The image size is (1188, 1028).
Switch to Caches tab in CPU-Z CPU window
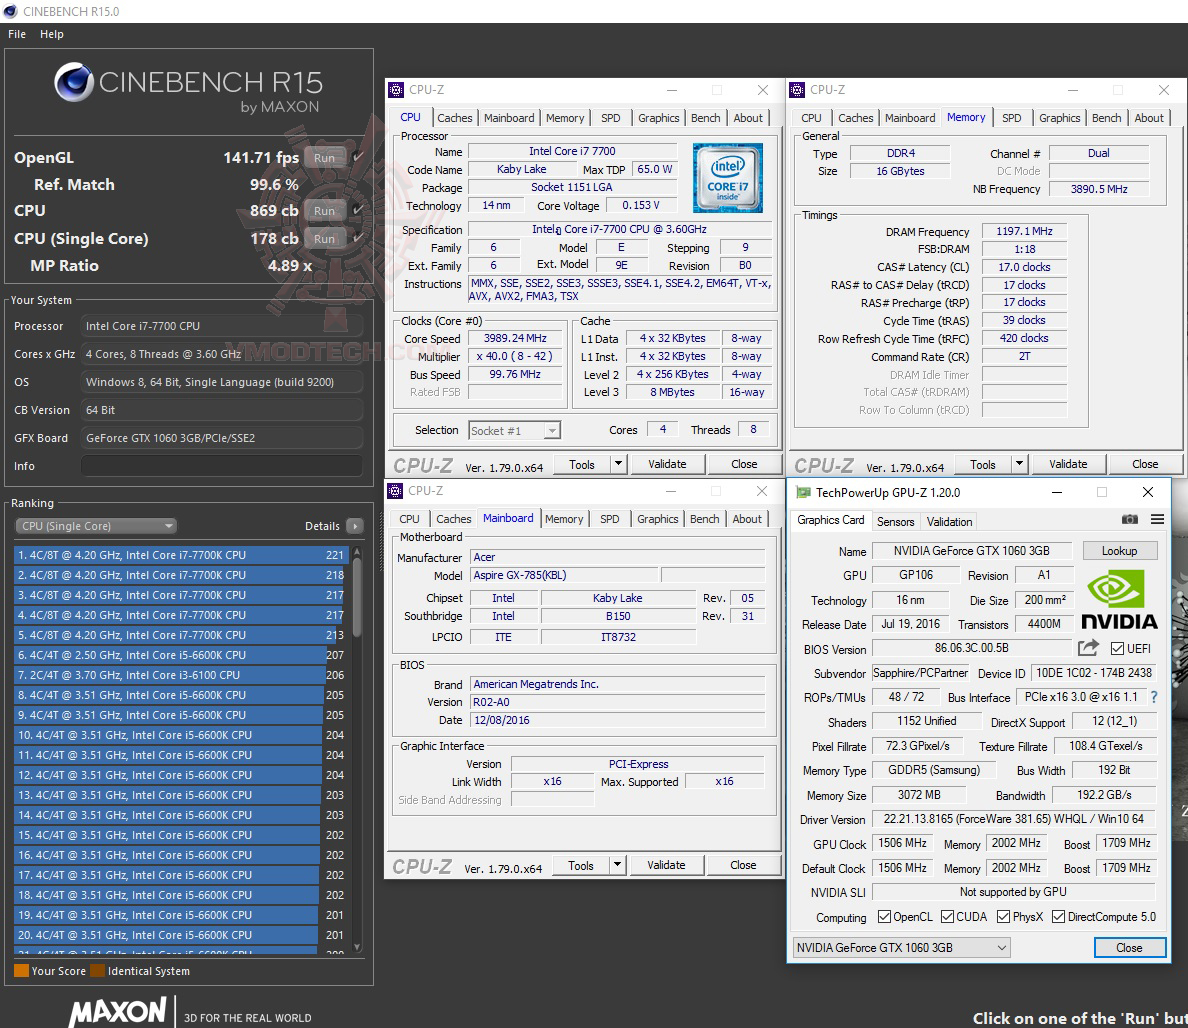click(x=455, y=117)
